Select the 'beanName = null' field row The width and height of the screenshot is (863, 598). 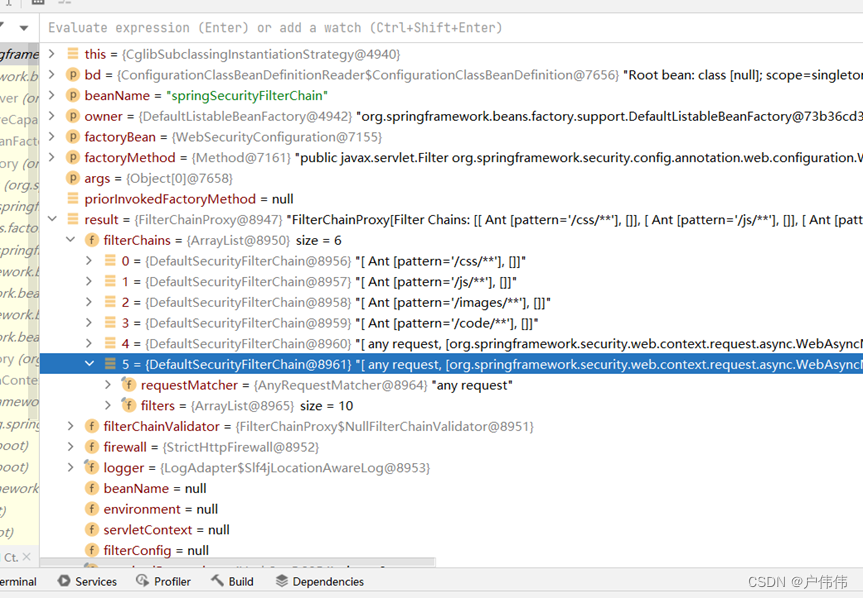click(x=451, y=489)
